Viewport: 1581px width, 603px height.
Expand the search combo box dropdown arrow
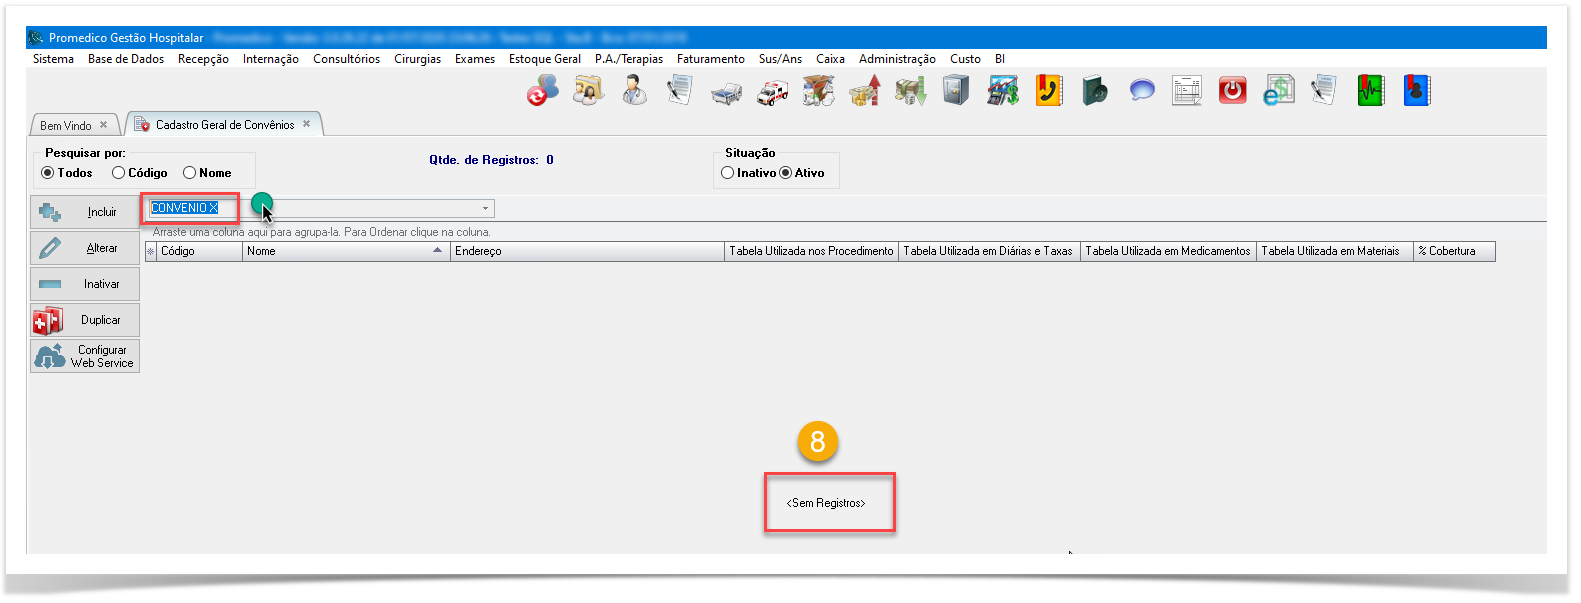[x=486, y=209]
